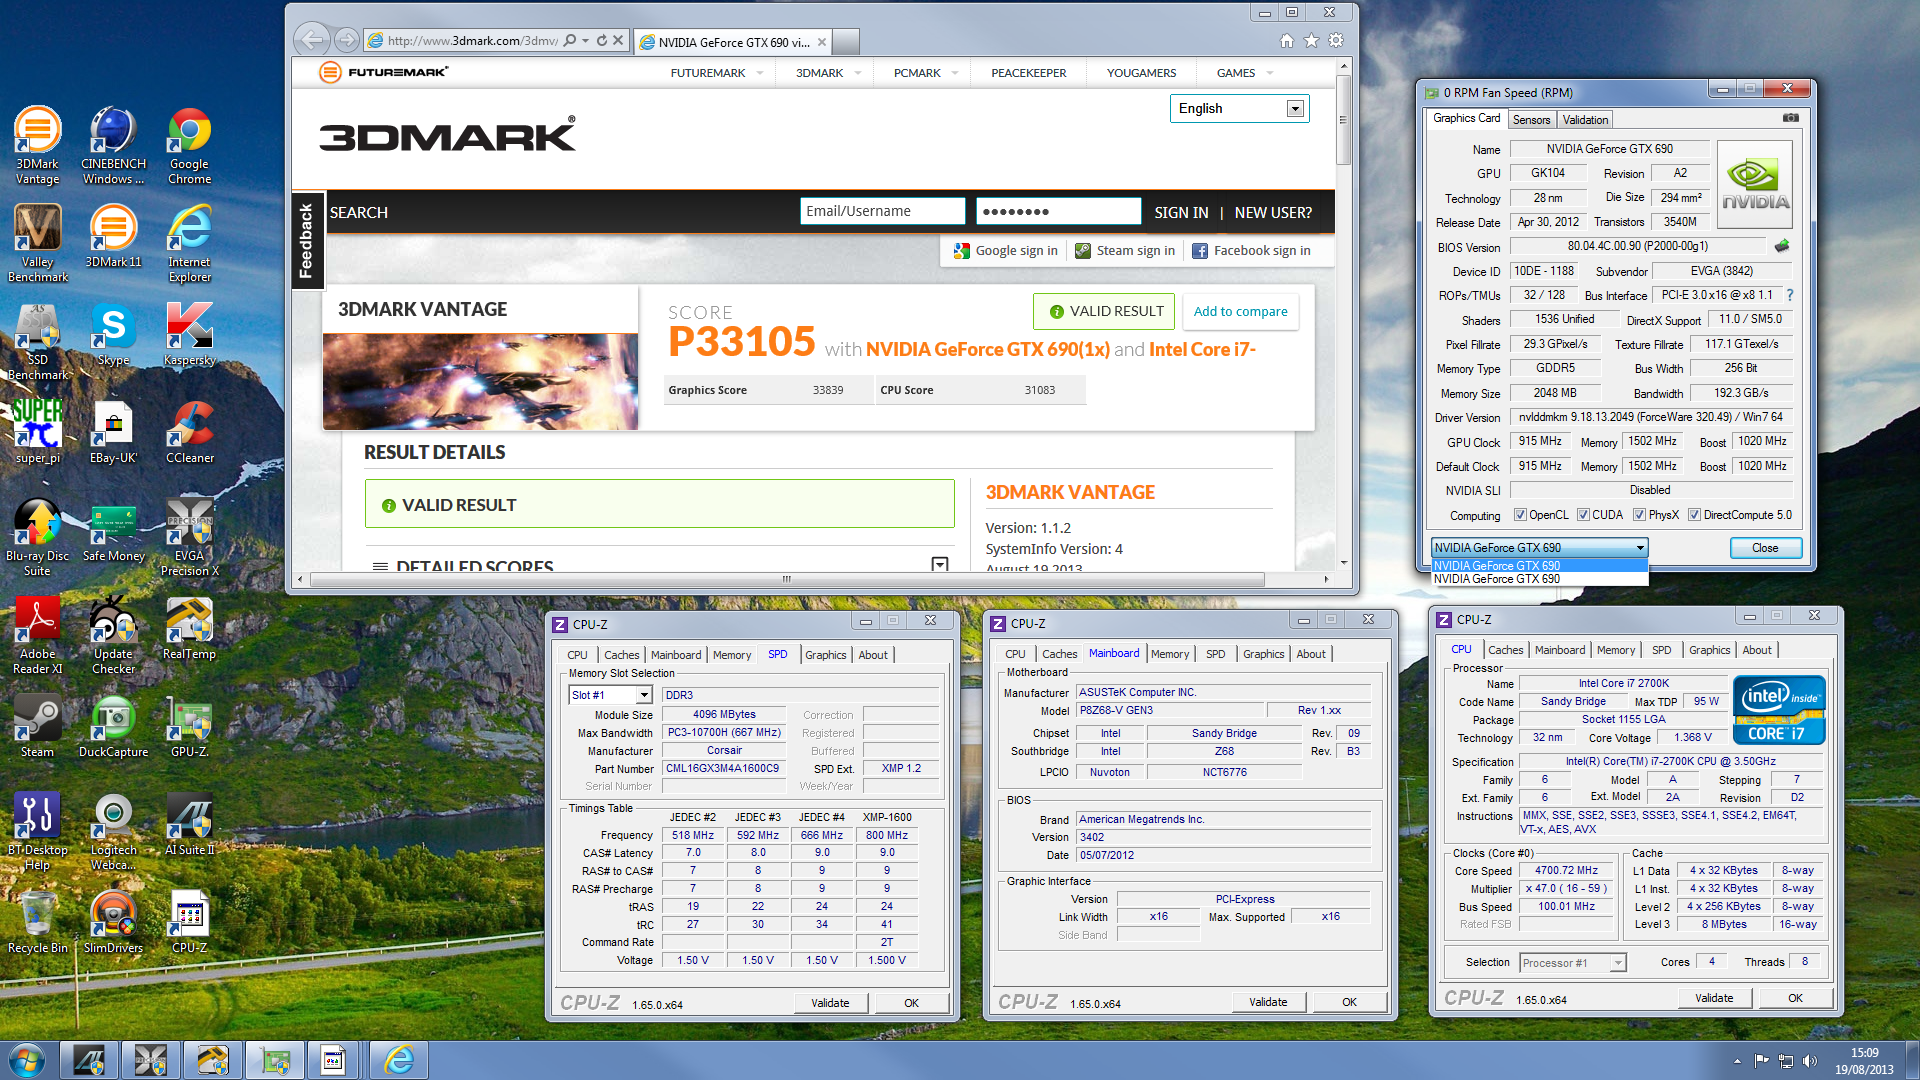The height and width of the screenshot is (1080, 1920).
Task: Launch the CPU-Z desktop shortcut
Action: point(189,923)
